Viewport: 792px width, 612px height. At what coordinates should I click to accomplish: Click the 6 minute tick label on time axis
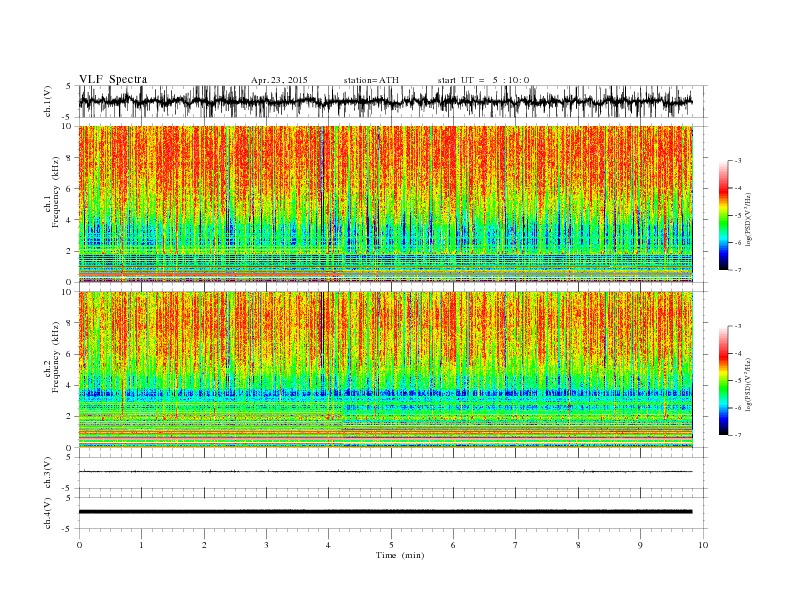[x=453, y=545]
